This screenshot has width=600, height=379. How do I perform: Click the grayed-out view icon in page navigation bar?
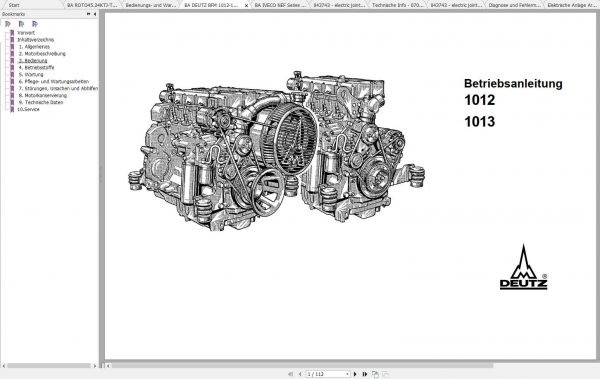pyautogui.click(x=385, y=374)
